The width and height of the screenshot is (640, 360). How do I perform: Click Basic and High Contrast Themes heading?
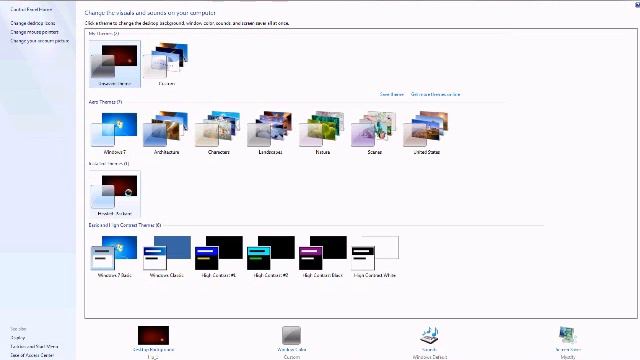(x=125, y=225)
